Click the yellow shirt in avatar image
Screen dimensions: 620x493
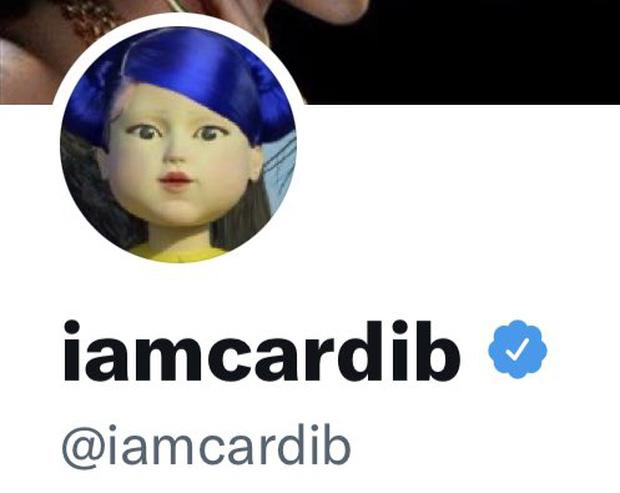pyautogui.click(x=178, y=253)
